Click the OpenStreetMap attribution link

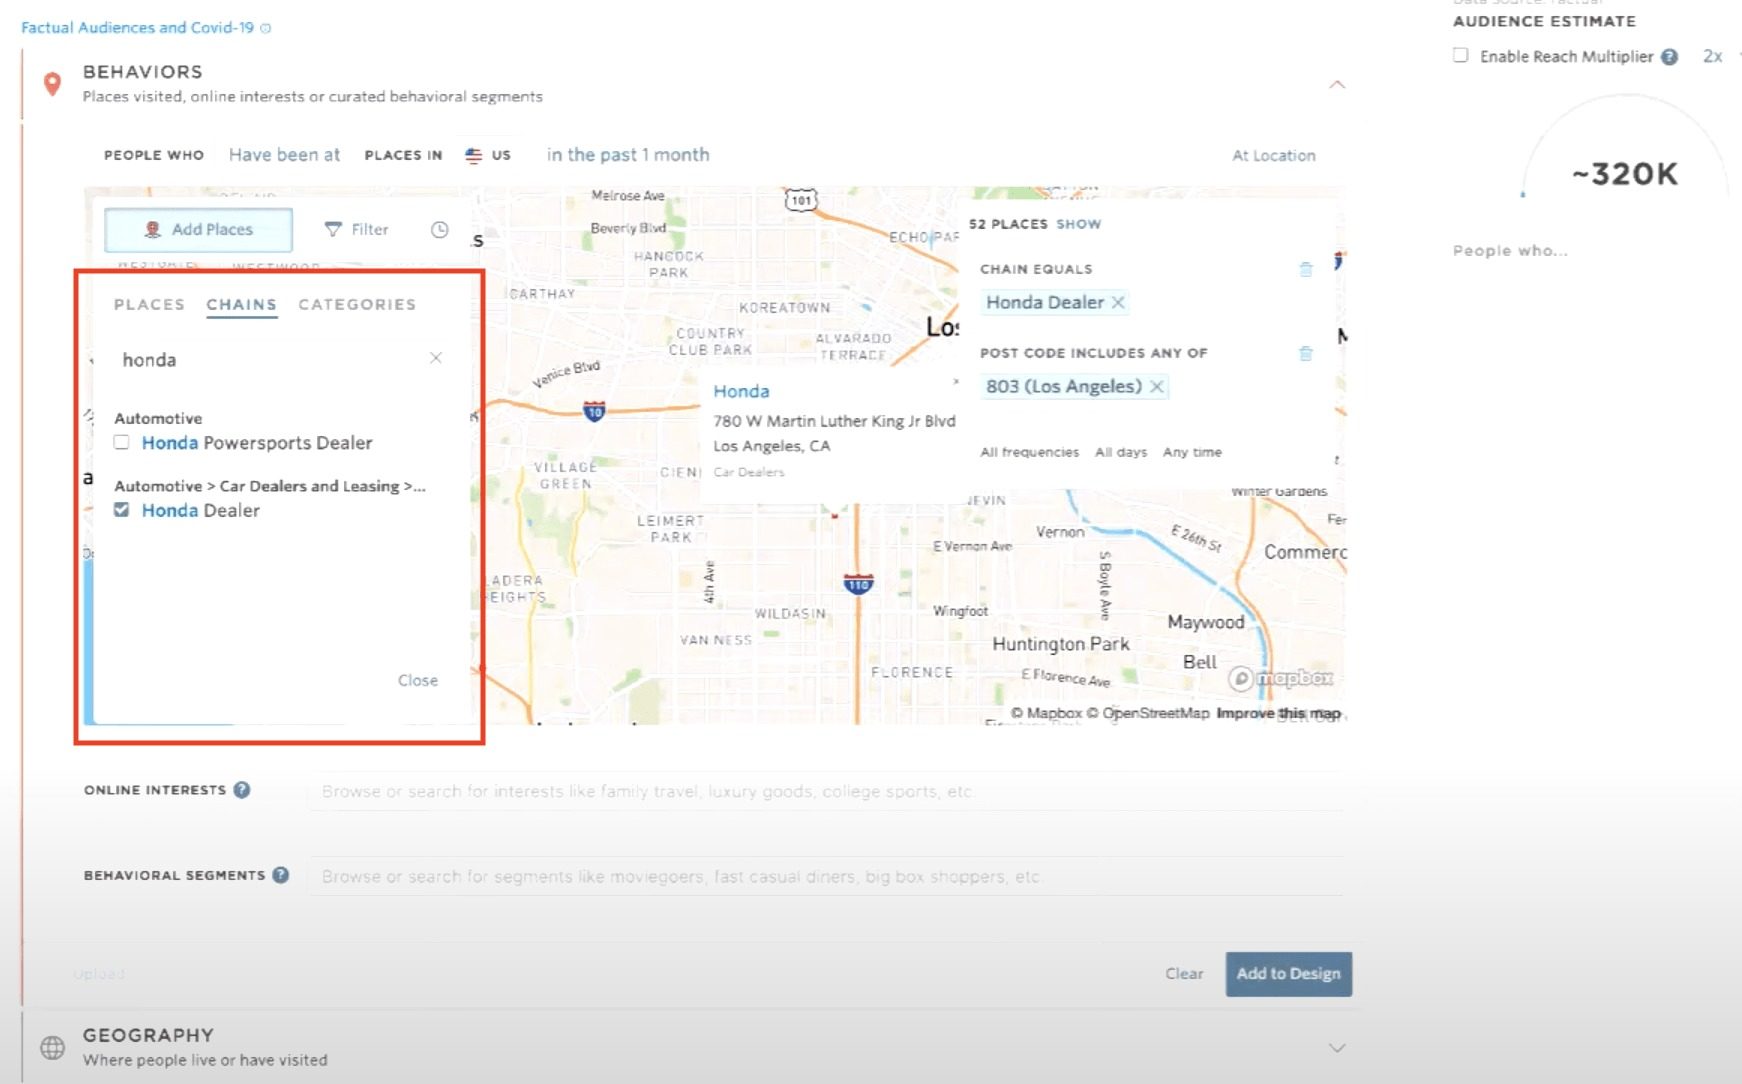(x=1148, y=713)
